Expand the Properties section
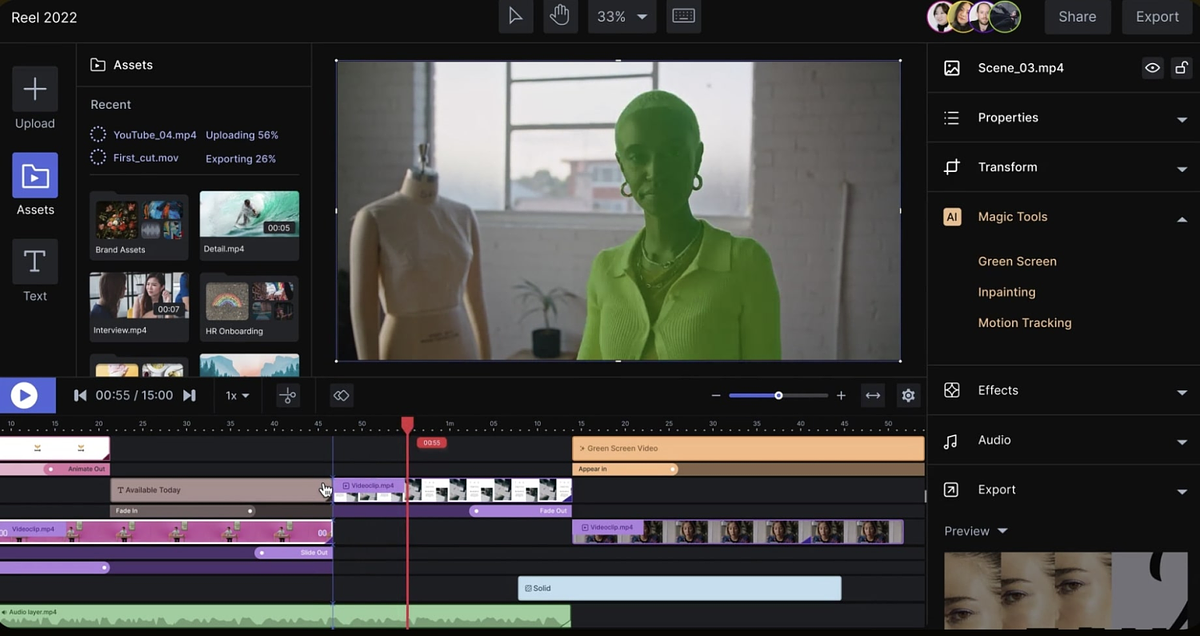The width and height of the screenshot is (1200, 636). [x=1007, y=117]
